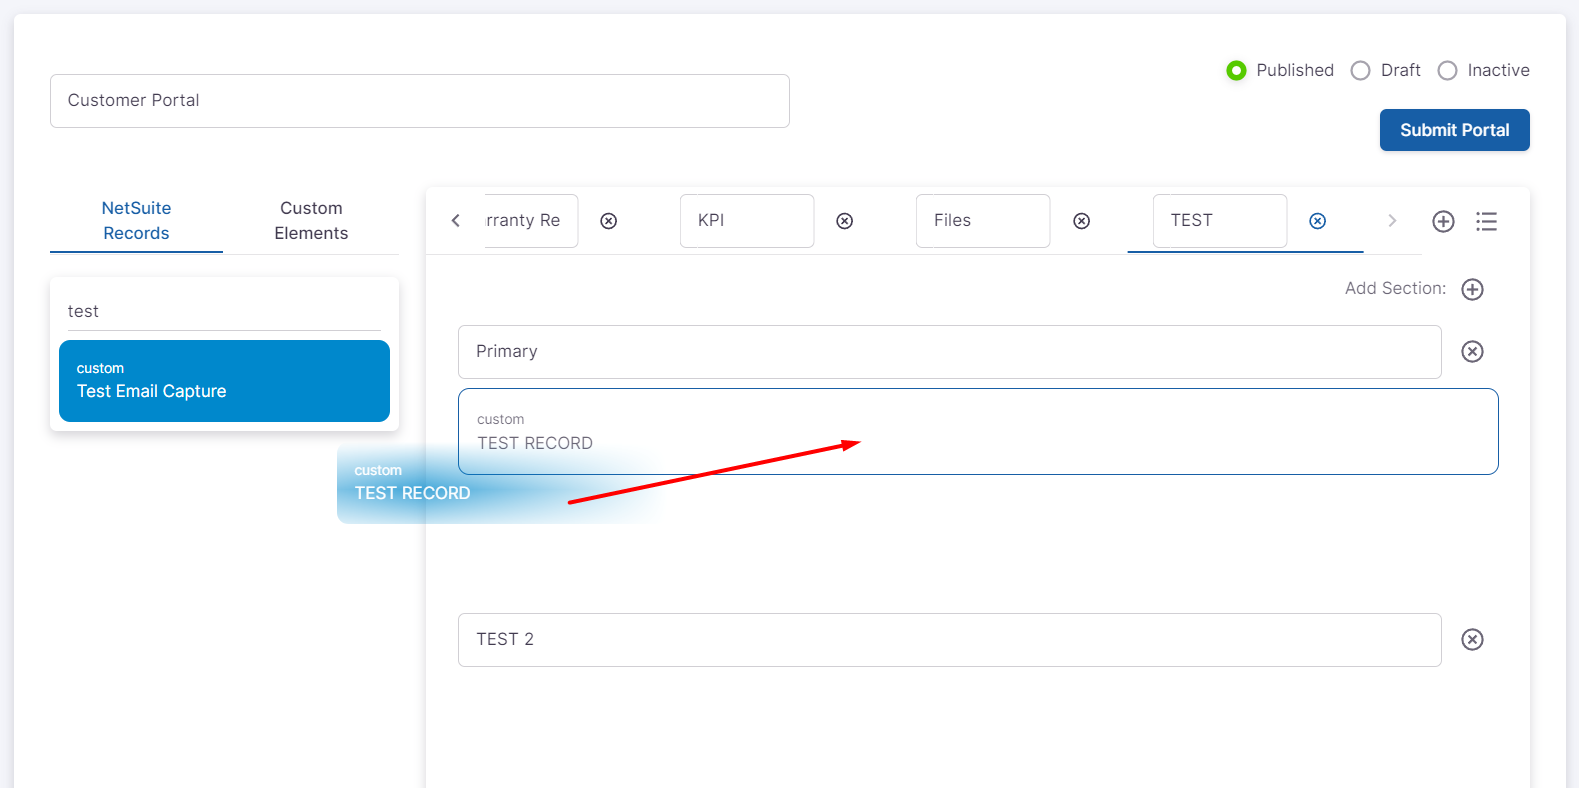Image resolution: width=1579 pixels, height=788 pixels.
Task: Set portal status to Draft
Action: (x=1360, y=70)
